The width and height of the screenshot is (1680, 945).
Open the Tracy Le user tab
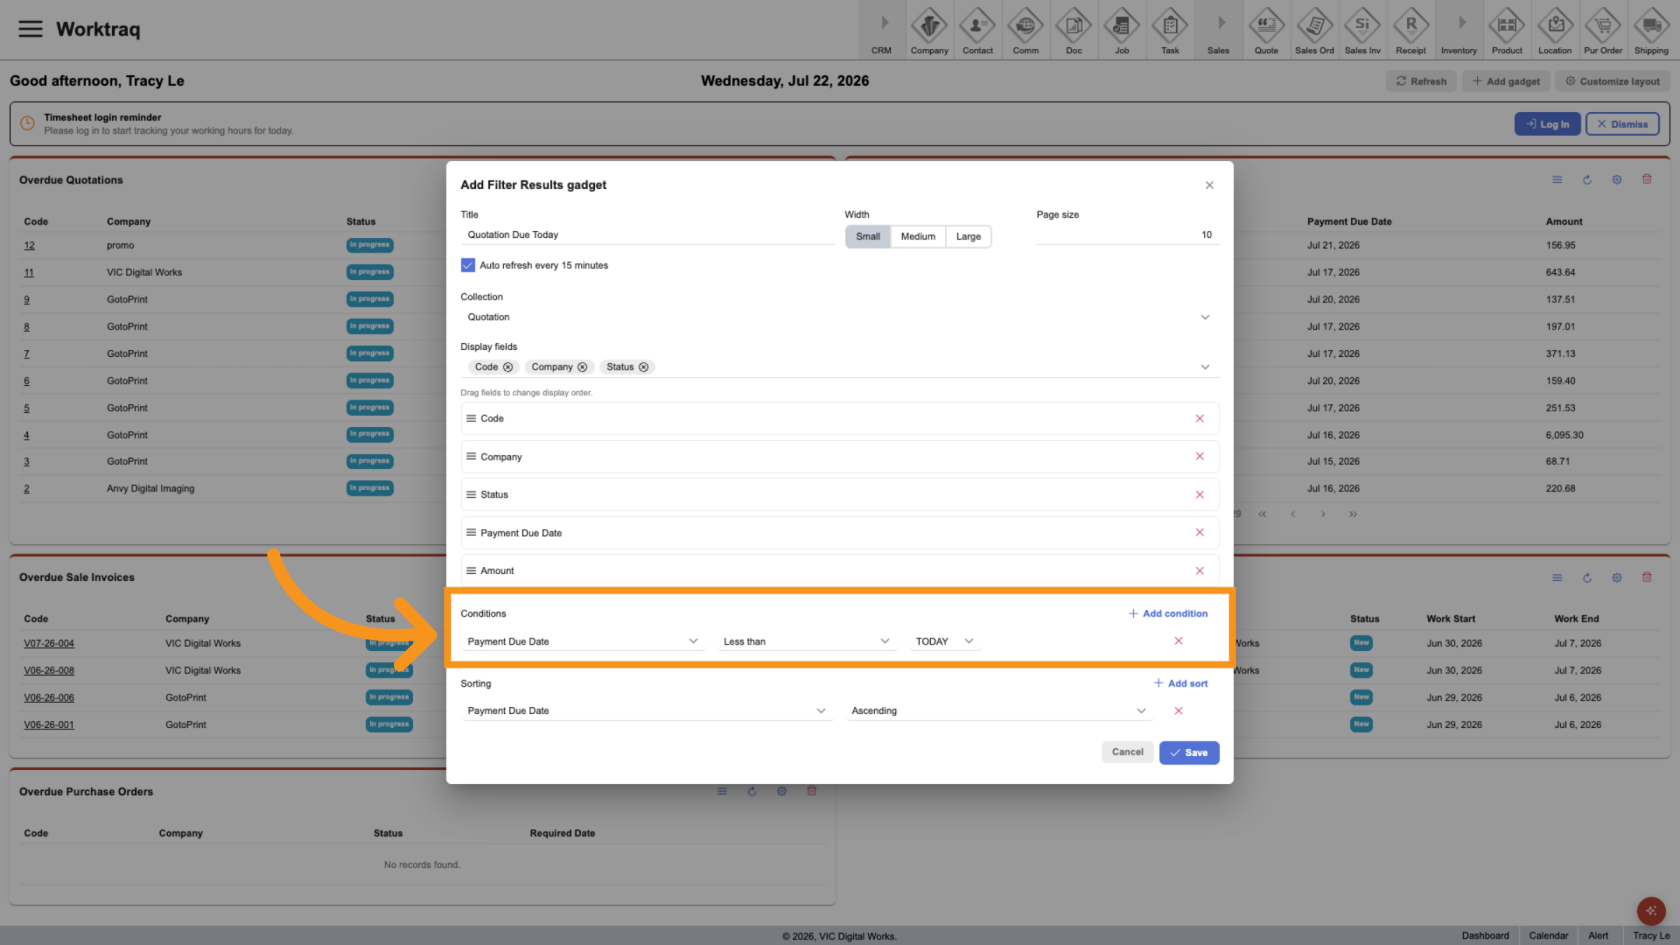click(x=1651, y=936)
